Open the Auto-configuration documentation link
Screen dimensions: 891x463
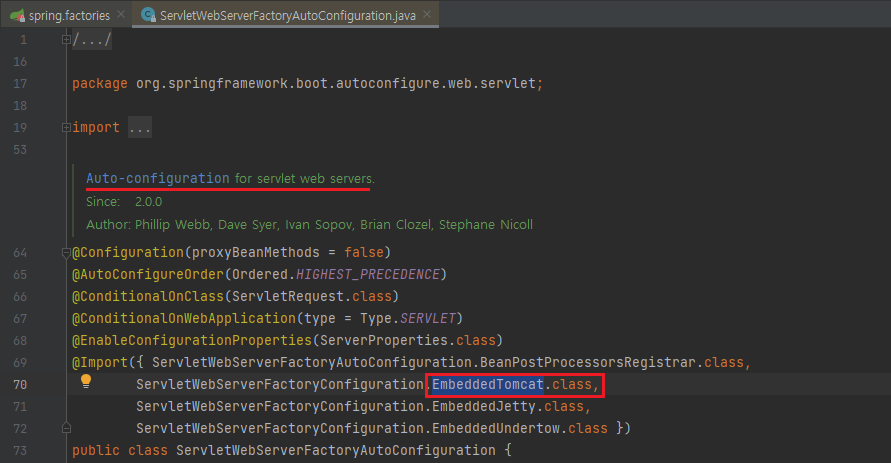pos(157,178)
